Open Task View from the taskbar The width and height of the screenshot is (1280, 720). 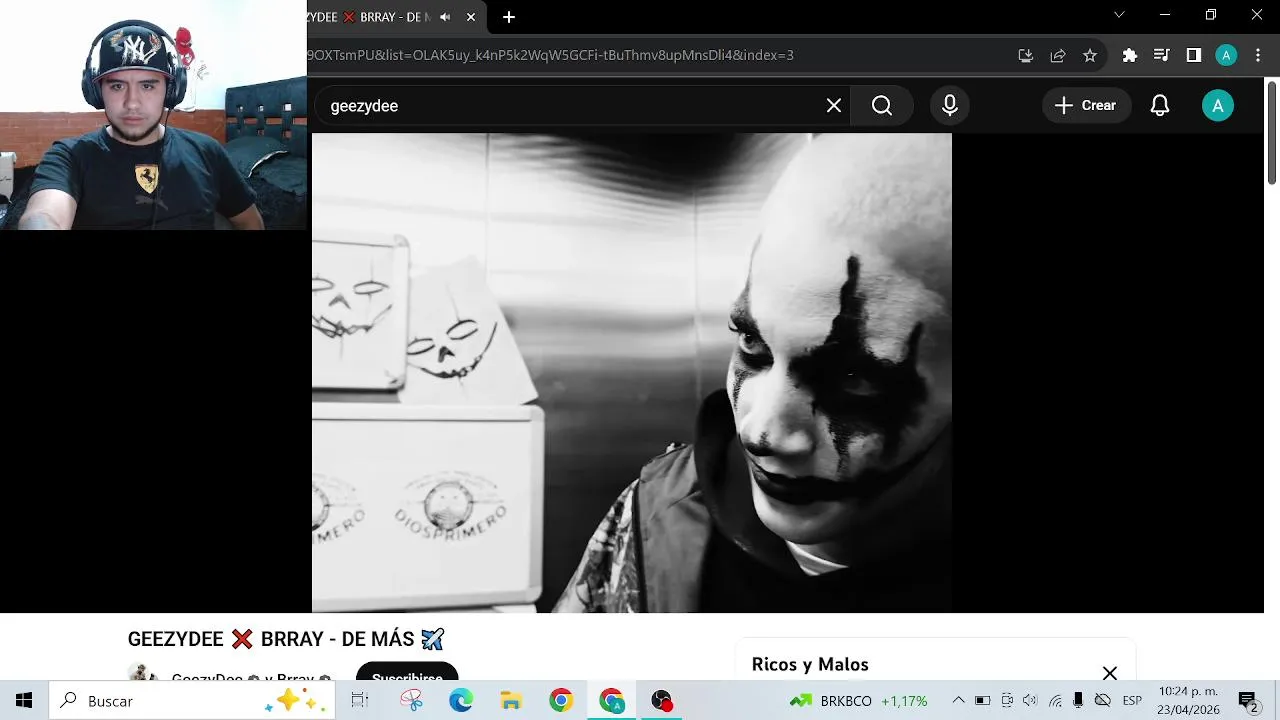pyautogui.click(x=360, y=701)
